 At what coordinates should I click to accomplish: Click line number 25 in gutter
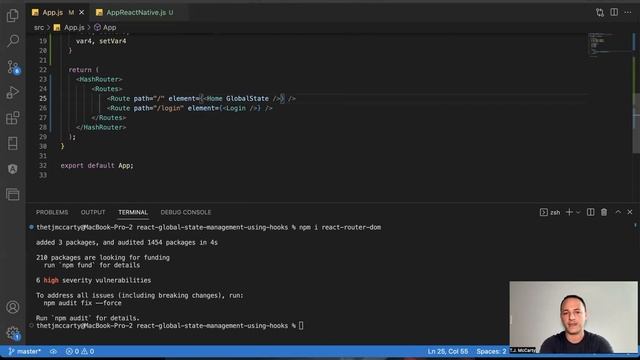pyautogui.click(x=43, y=98)
